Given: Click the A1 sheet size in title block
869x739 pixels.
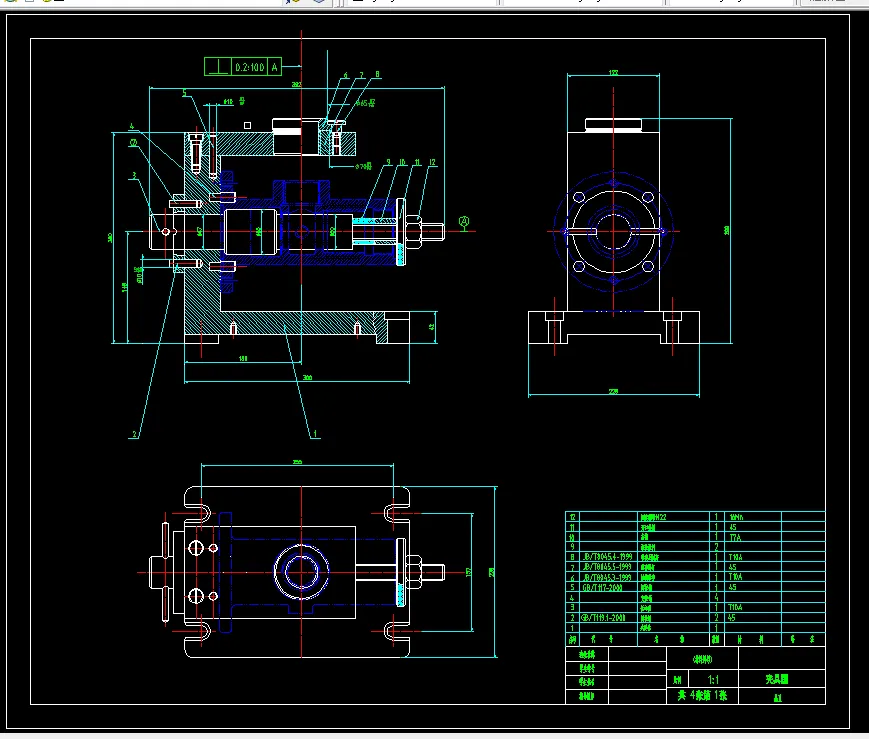Looking at the screenshot, I should [x=778, y=698].
